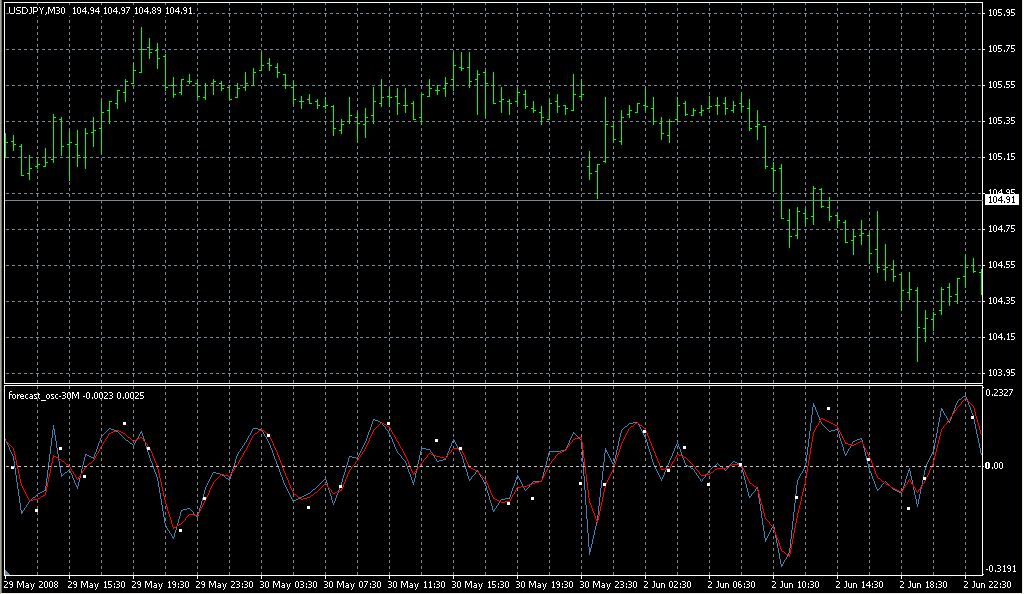Click the 105.35 price scale label
The image size is (1024, 594).
tap(1000, 121)
